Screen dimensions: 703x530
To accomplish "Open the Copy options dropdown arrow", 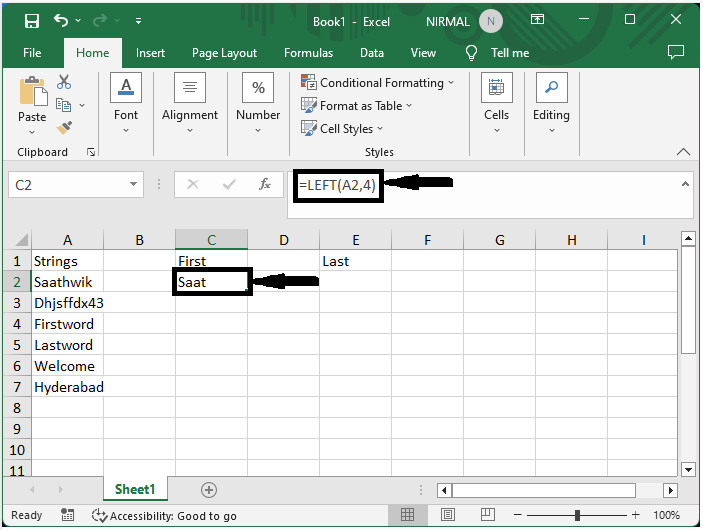I will pyautogui.click(x=82, y=106).
